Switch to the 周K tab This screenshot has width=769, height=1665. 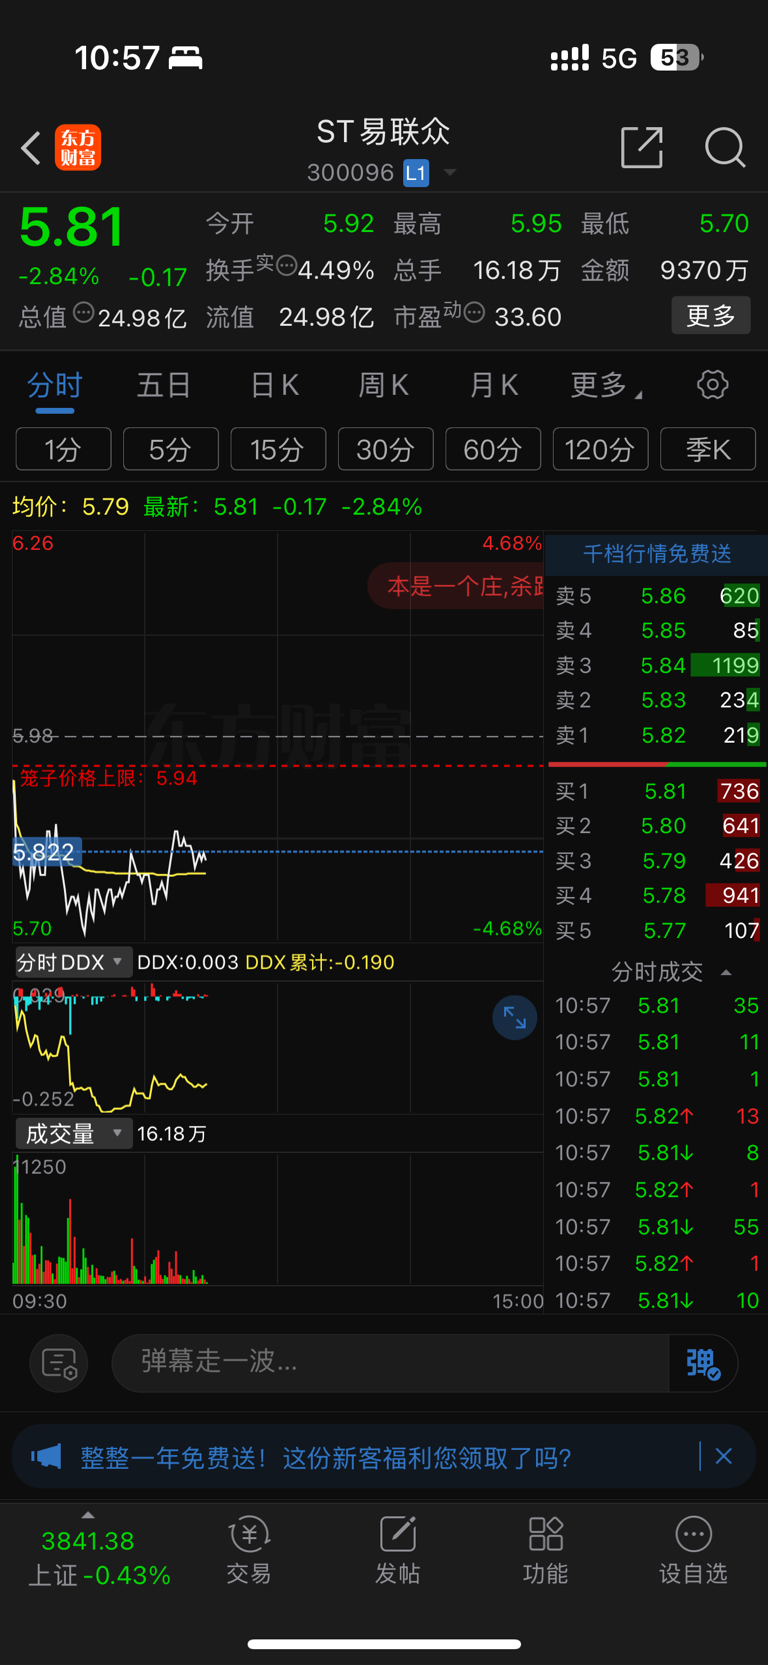[x=384, y=386]
